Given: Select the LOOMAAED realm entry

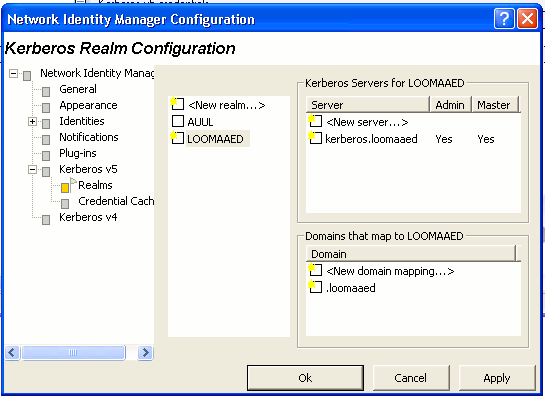Looking at the screenshot, I should click(218, 139).
